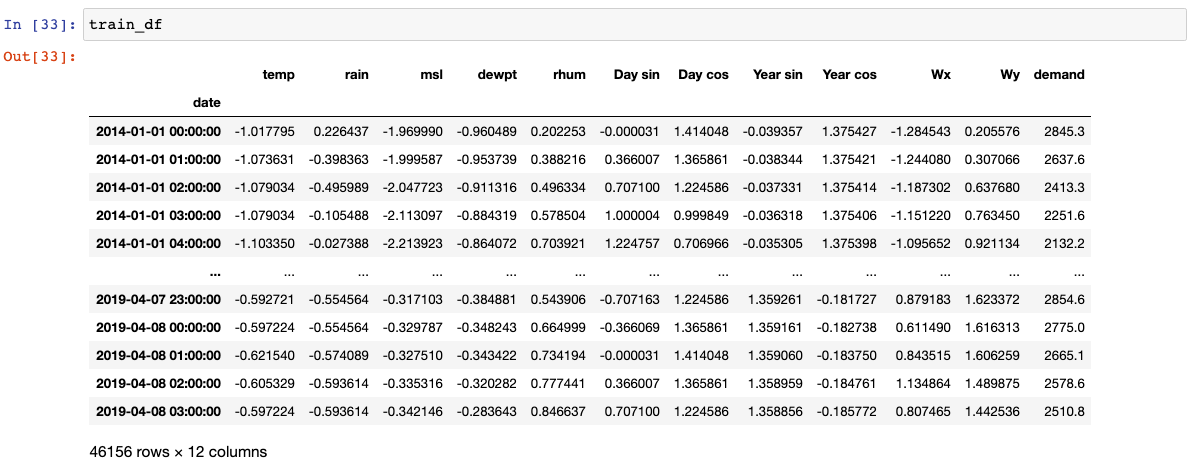Select row index 2014-01-01 01:00:00

(158, 160)
